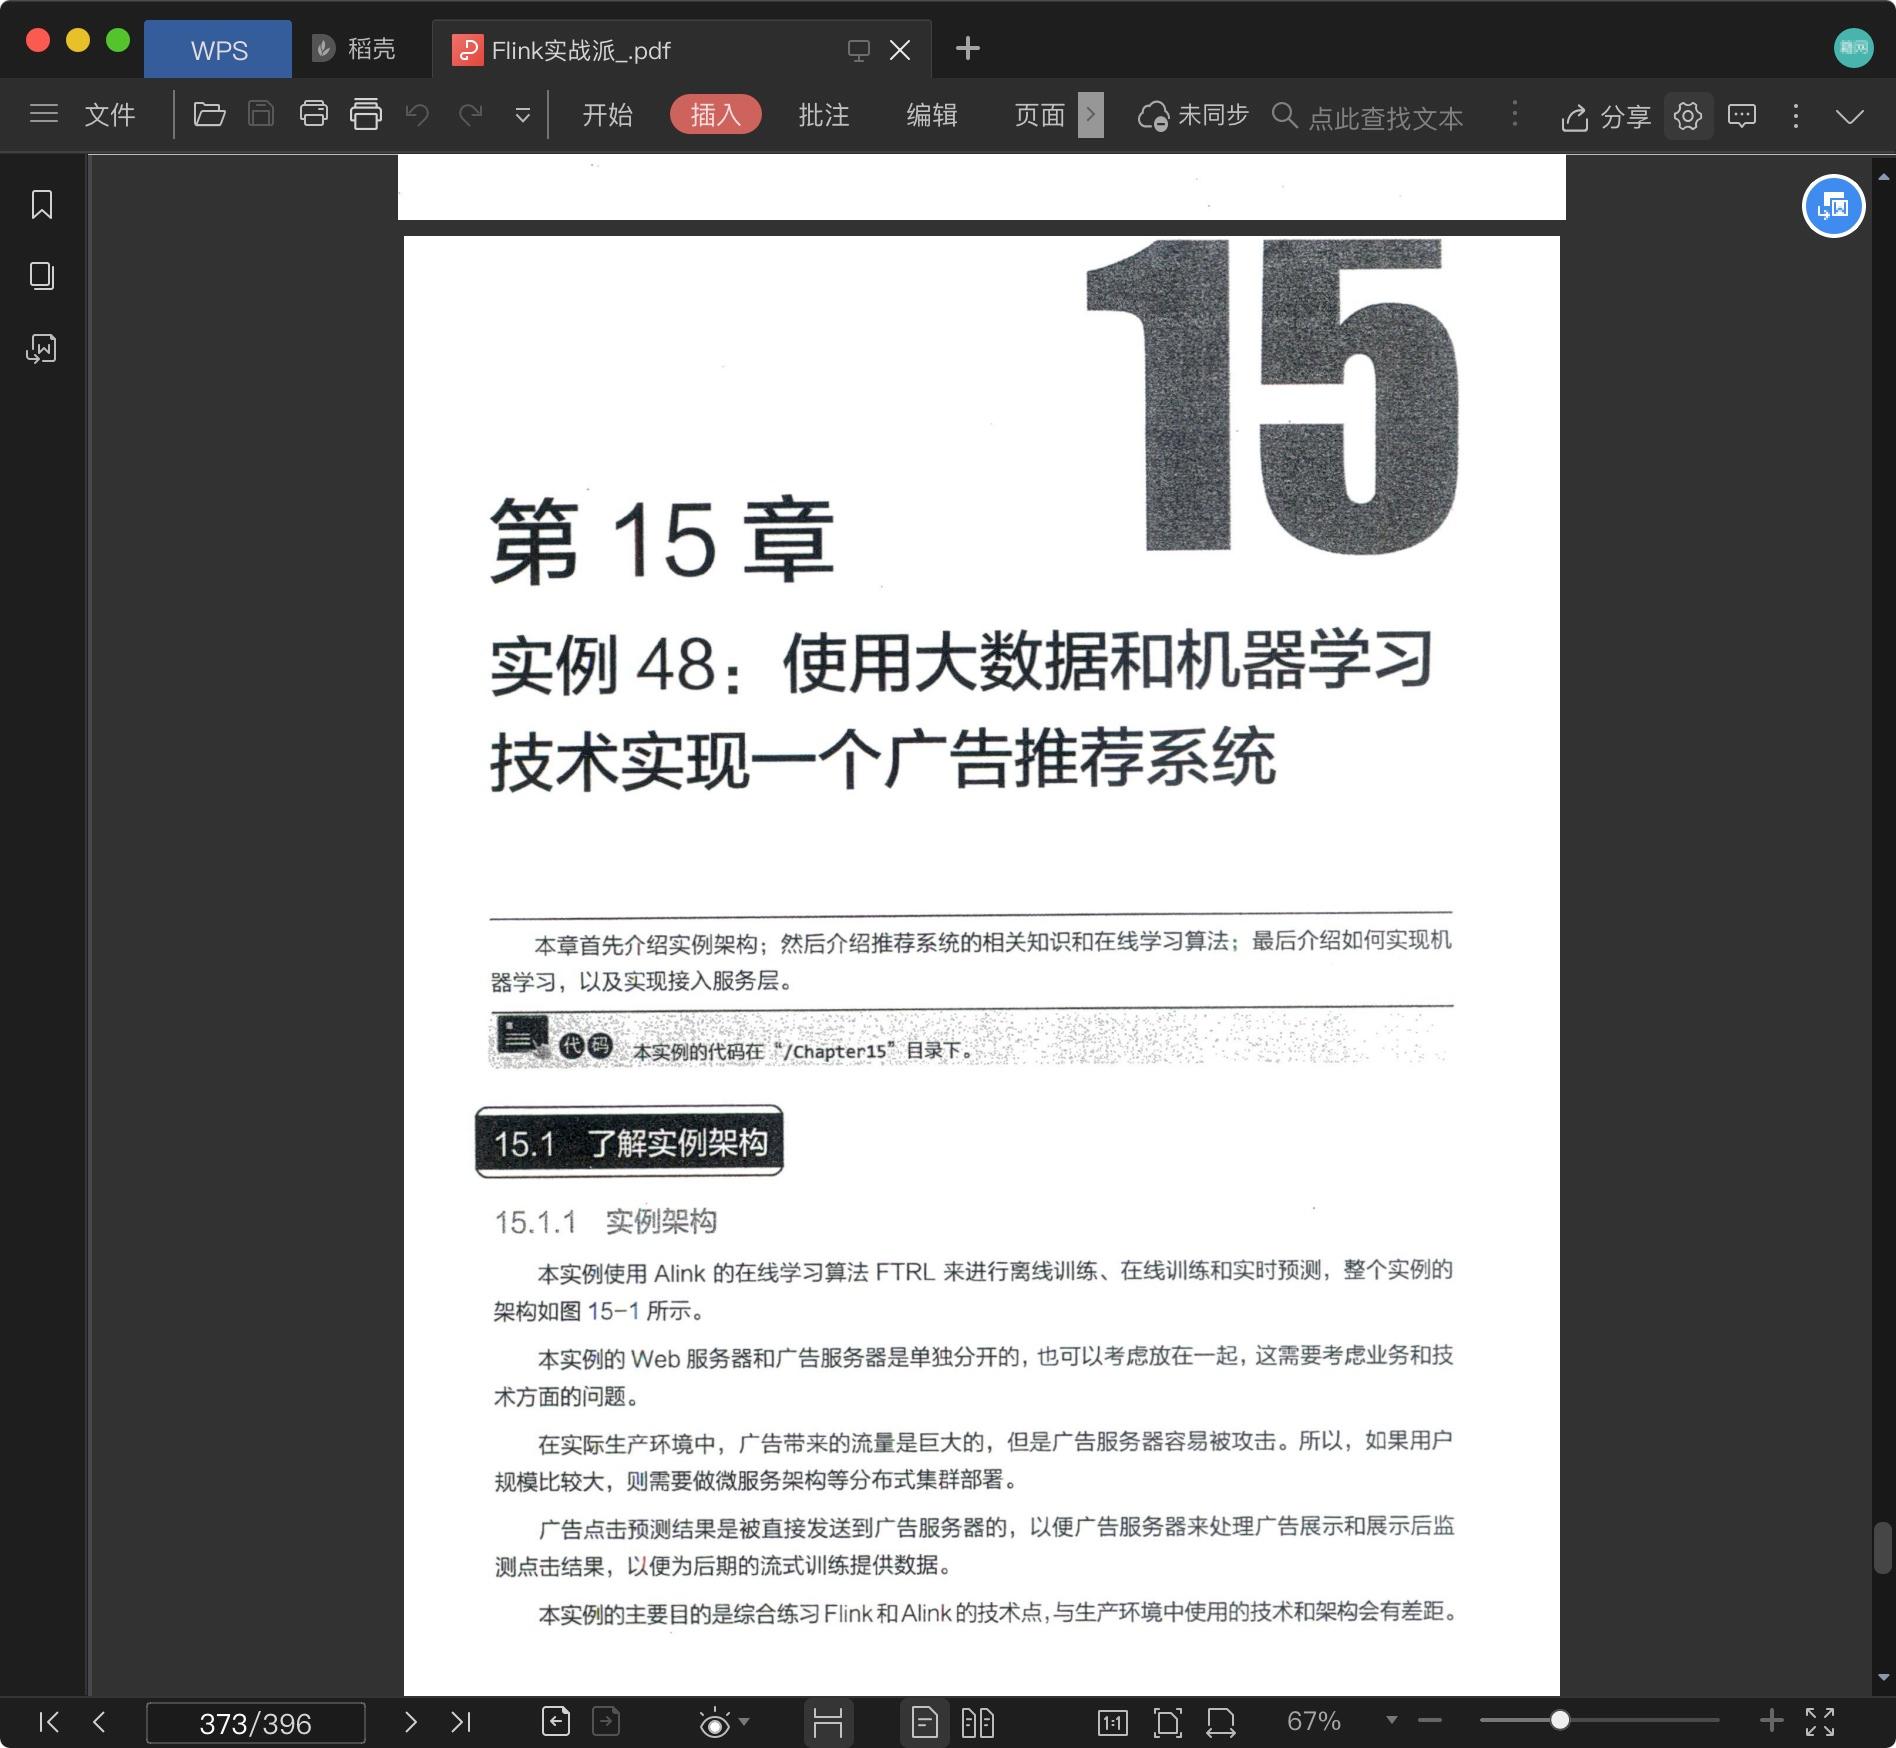Switch to the 开始 ribbon tab
1896x1748 pixels.
(608, 115)
